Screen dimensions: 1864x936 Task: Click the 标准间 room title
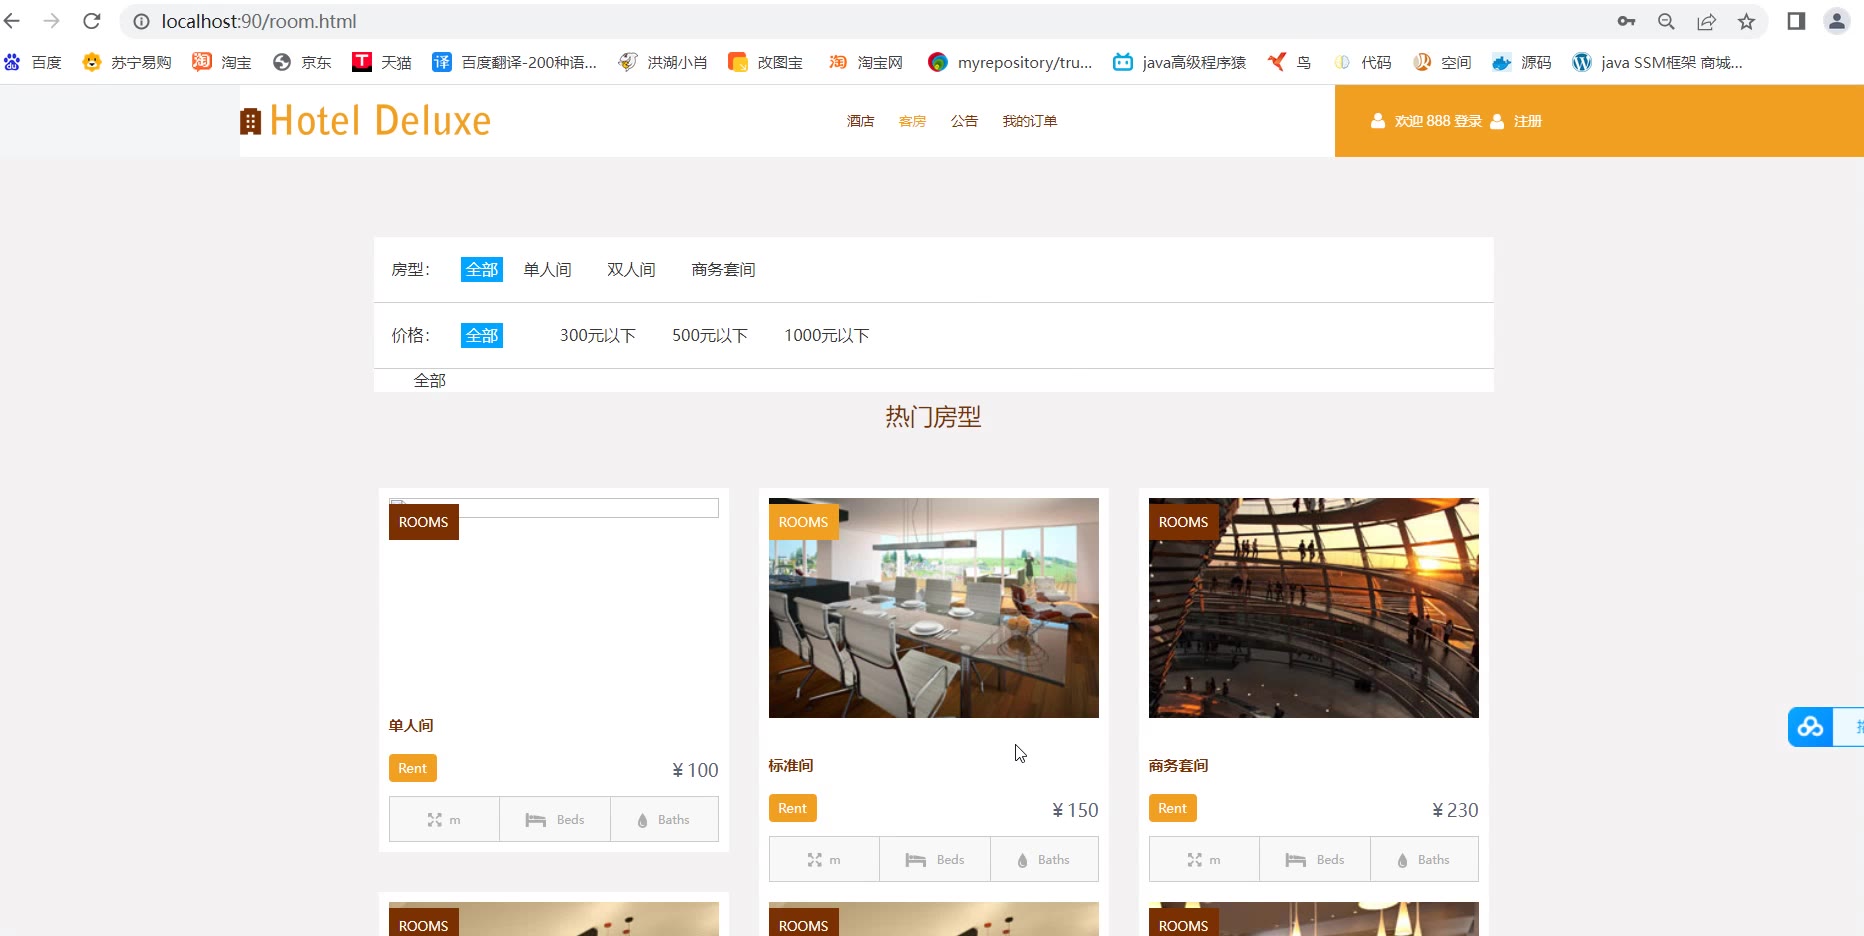click(x=791, y=765)
